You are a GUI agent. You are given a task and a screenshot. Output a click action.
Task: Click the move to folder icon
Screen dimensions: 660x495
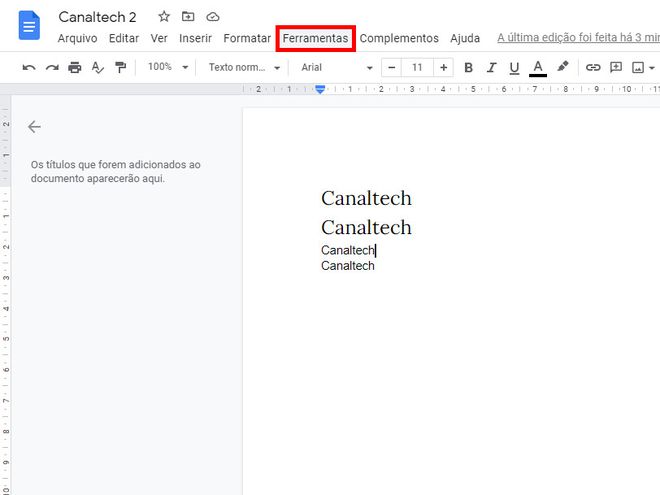click(188, 17)
